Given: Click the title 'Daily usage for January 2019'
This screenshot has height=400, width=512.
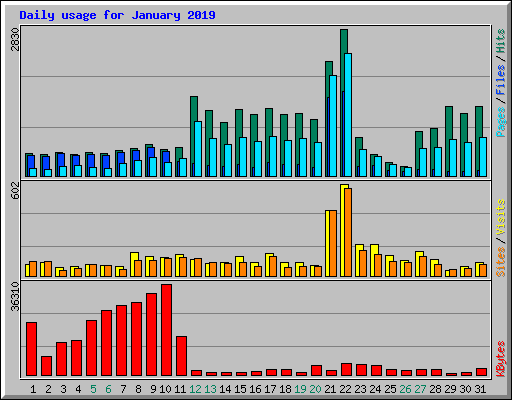Looking at the screenshot, I should point(117,15).
